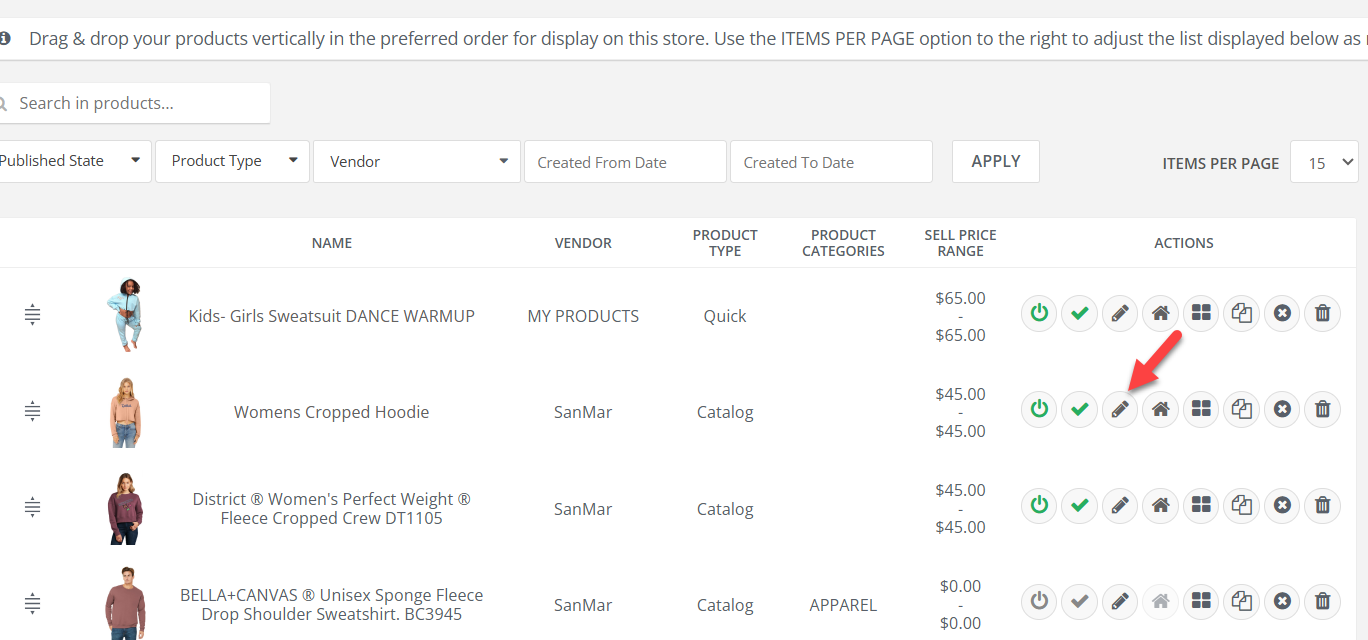Open the Vendor filter dropdown

(x=417, y=161)
